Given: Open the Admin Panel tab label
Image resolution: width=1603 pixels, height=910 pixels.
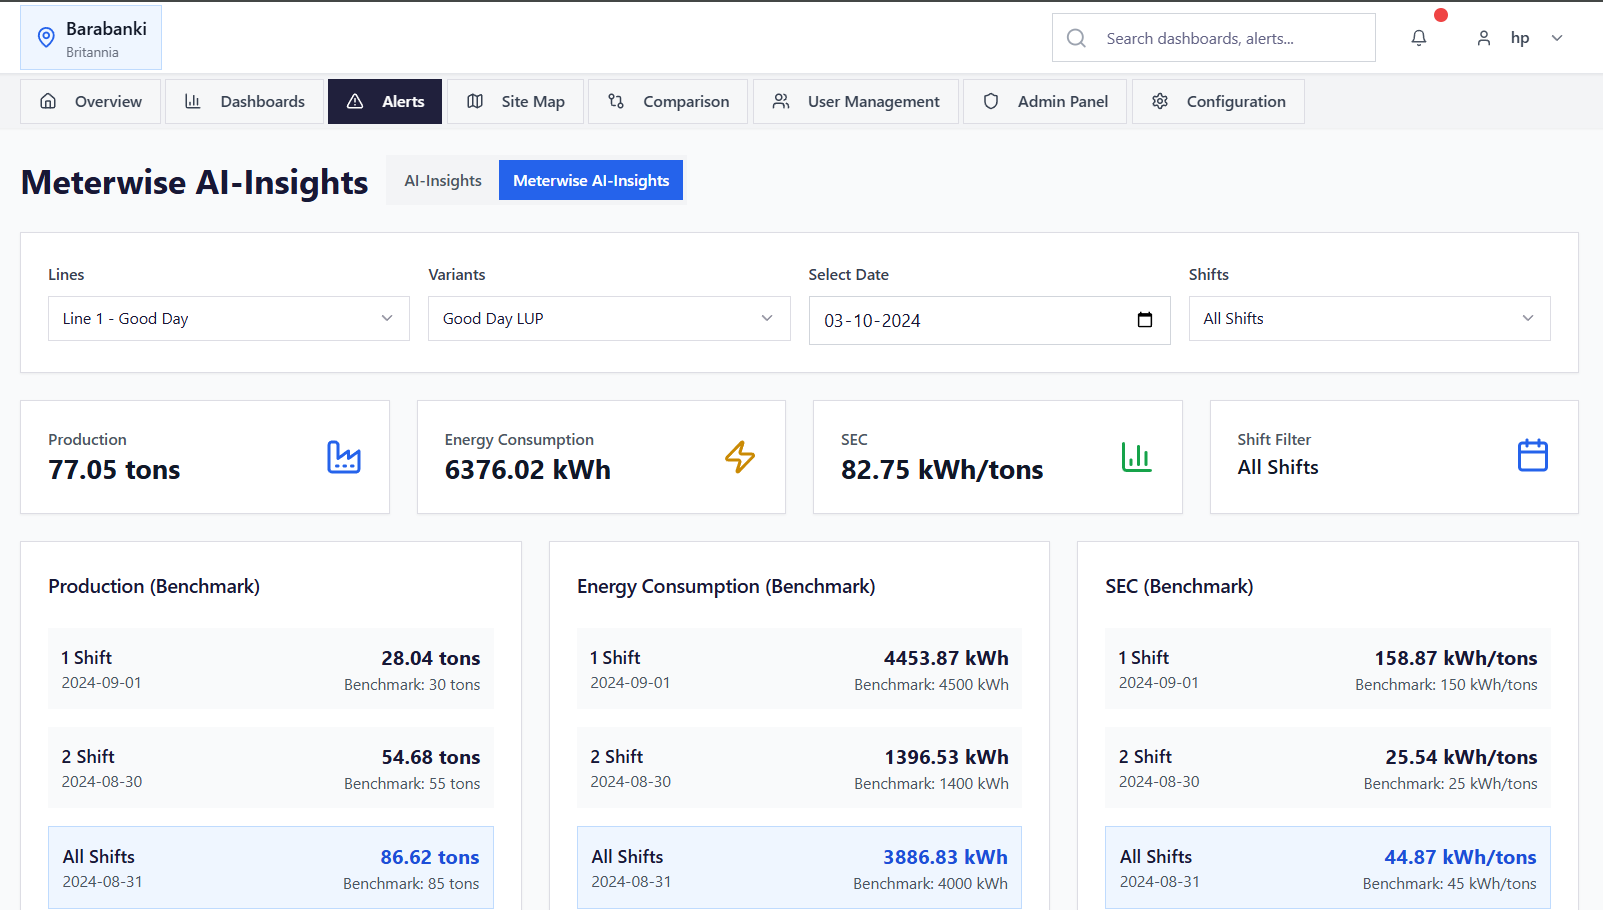Looking at the screenshot, I should [1063, 101].
